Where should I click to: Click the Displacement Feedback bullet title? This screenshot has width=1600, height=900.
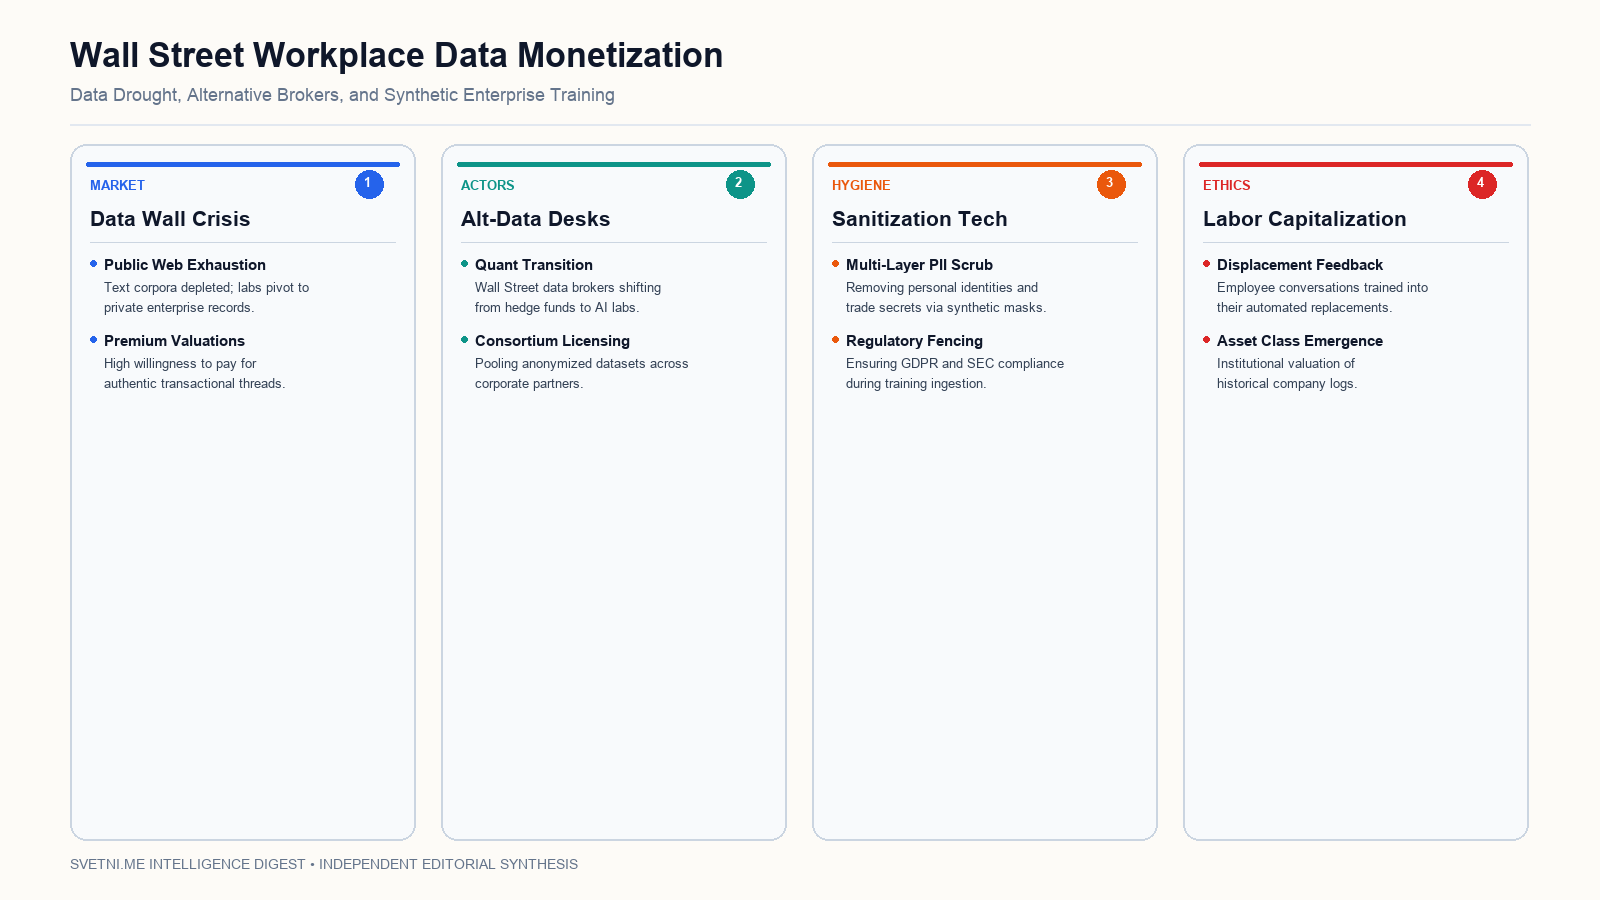click(1300, 265)
